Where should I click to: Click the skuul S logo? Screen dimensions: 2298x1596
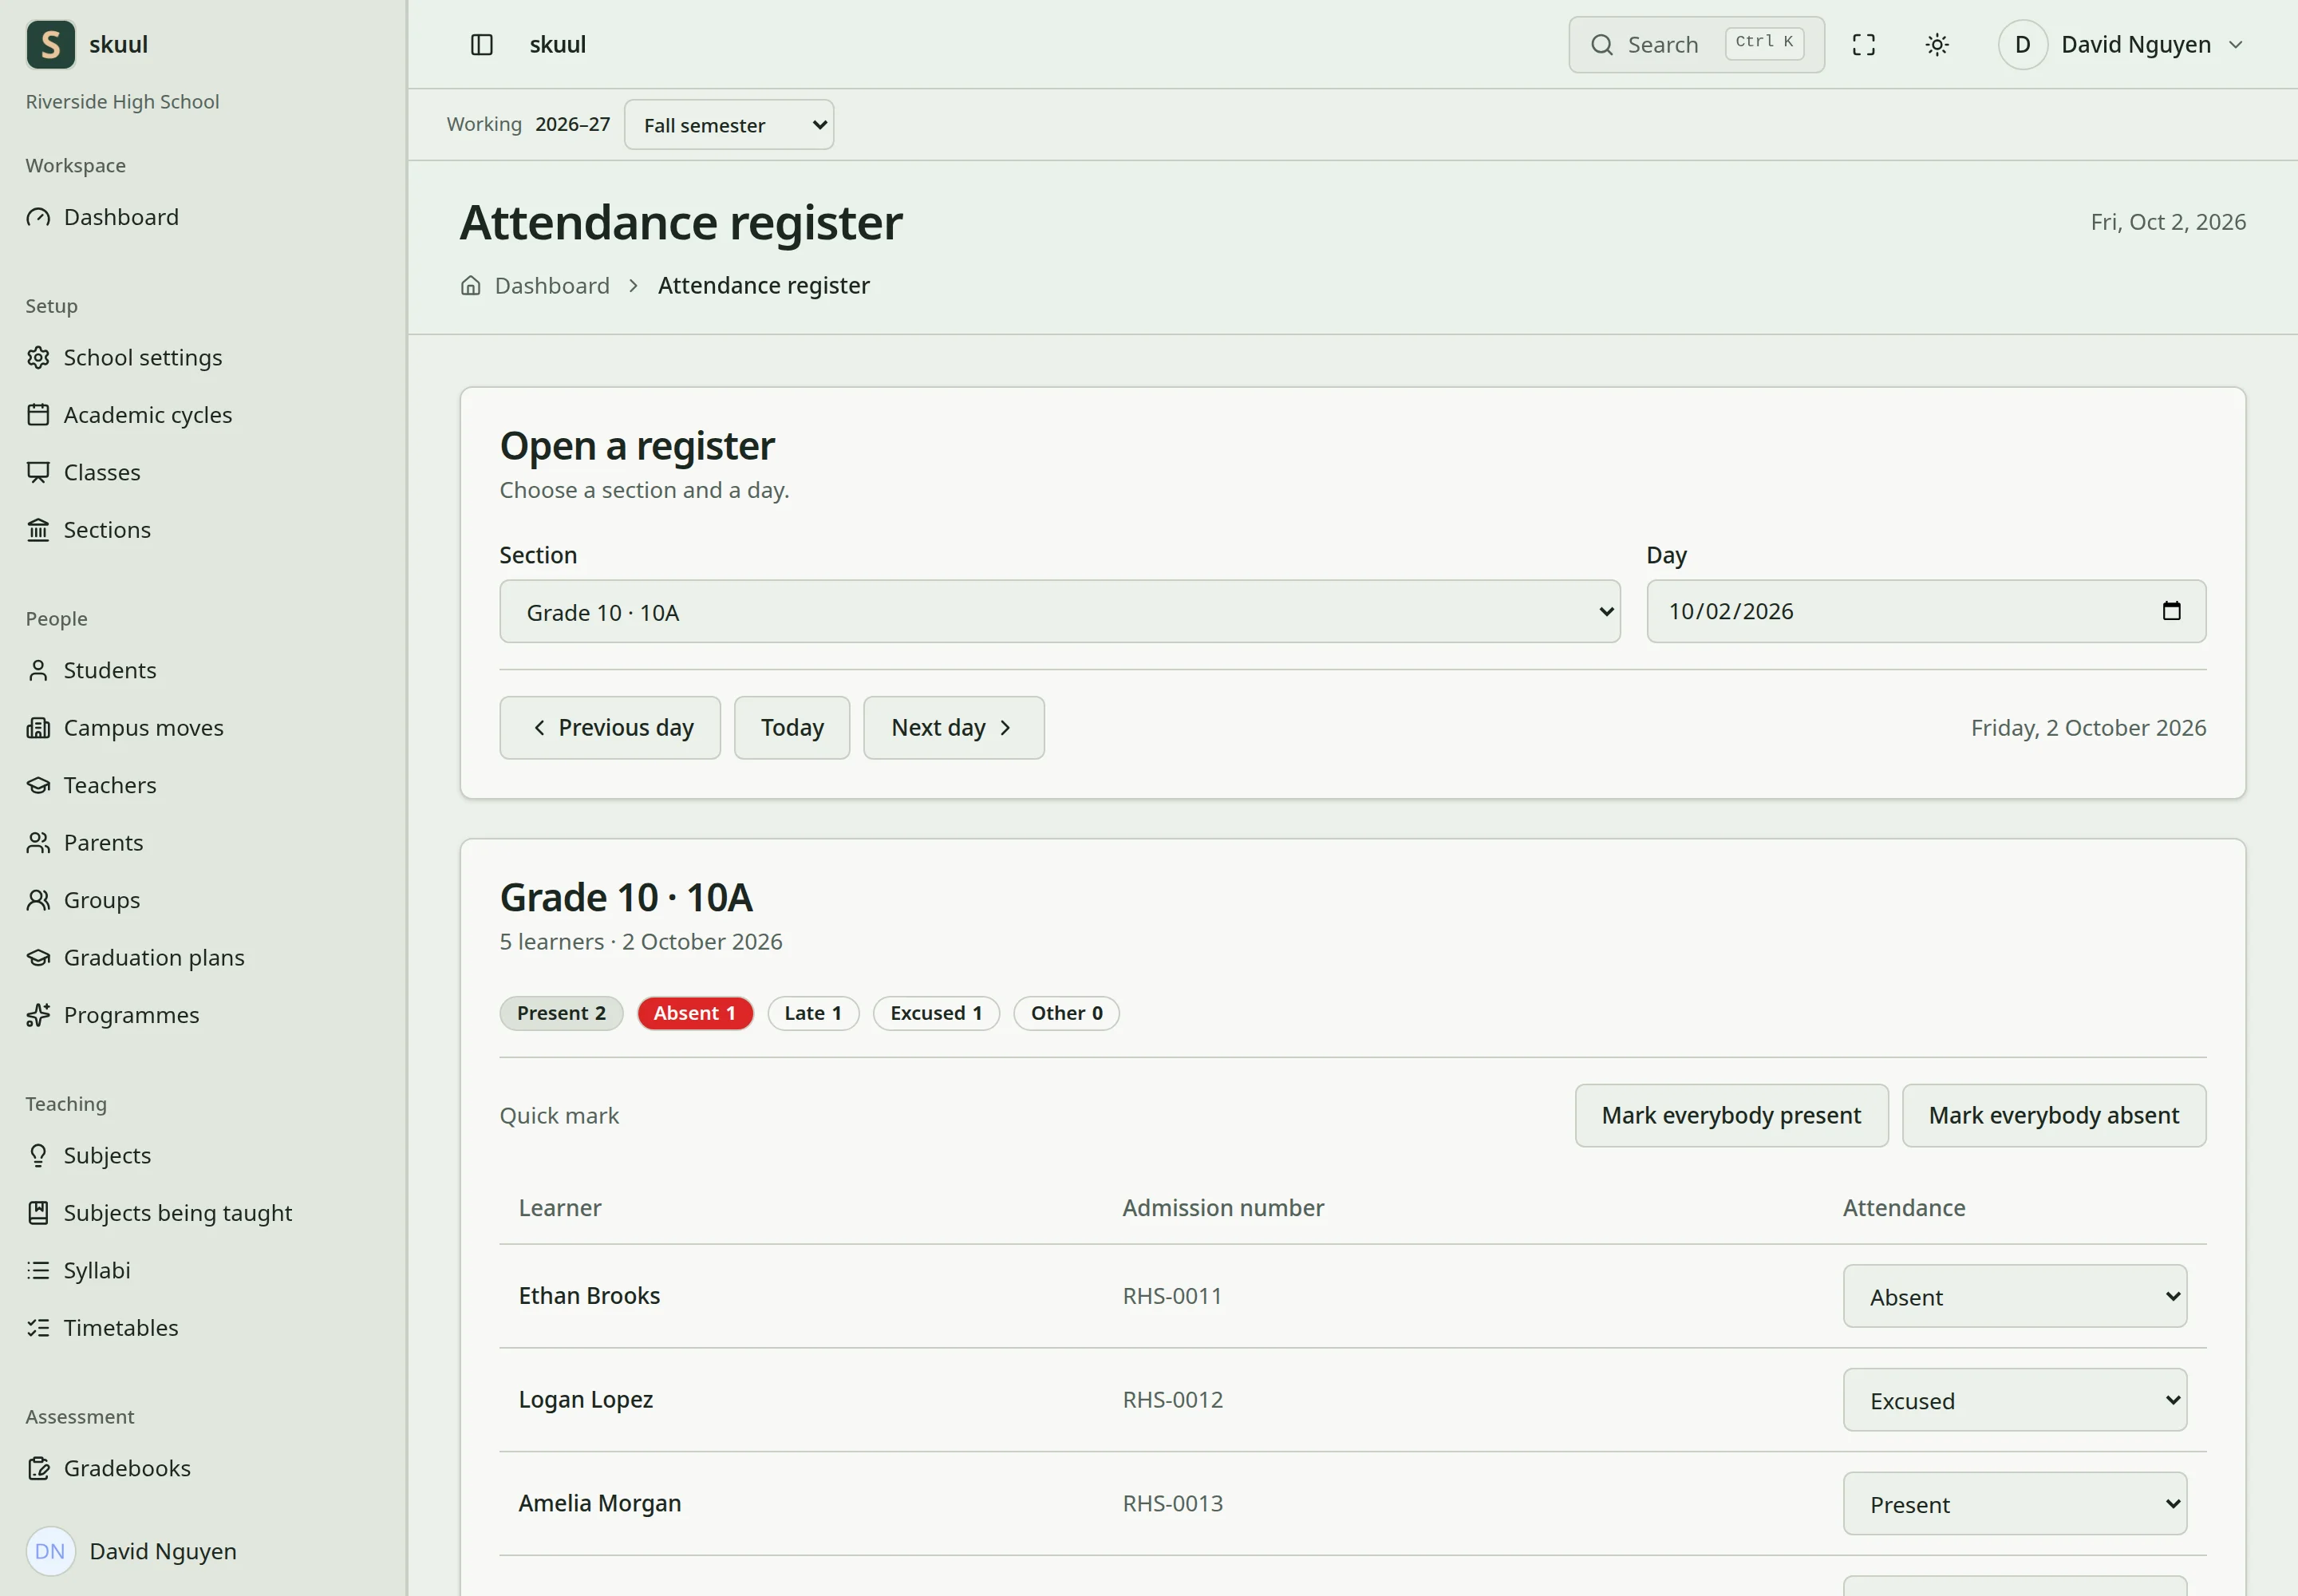[x=51, y=45]
